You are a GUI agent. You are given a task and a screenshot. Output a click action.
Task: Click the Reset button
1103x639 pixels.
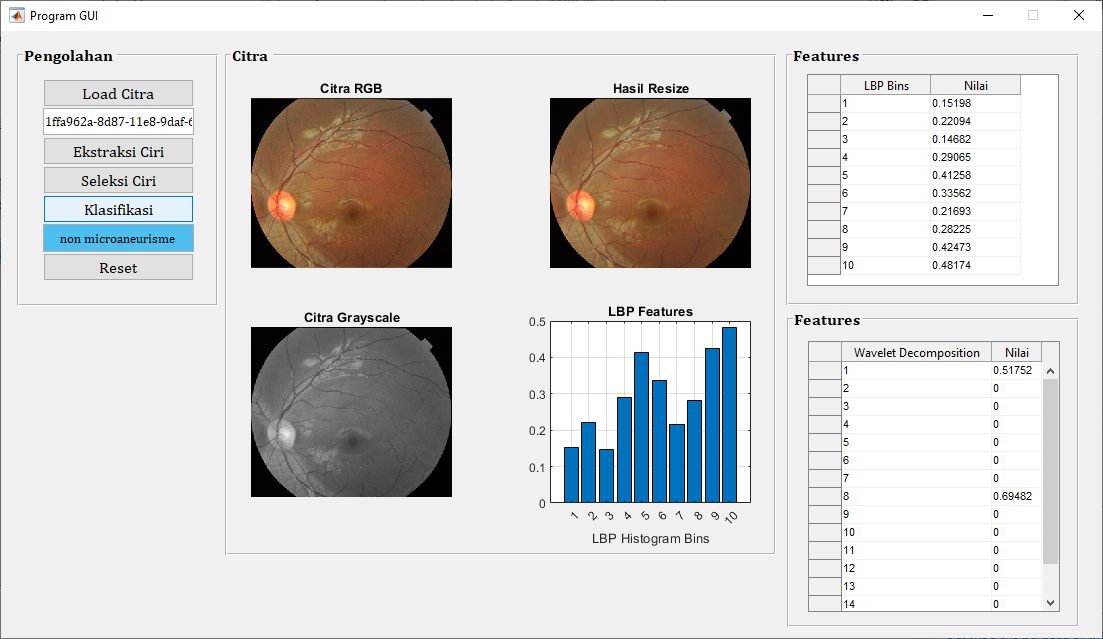(x=118, y=268)
